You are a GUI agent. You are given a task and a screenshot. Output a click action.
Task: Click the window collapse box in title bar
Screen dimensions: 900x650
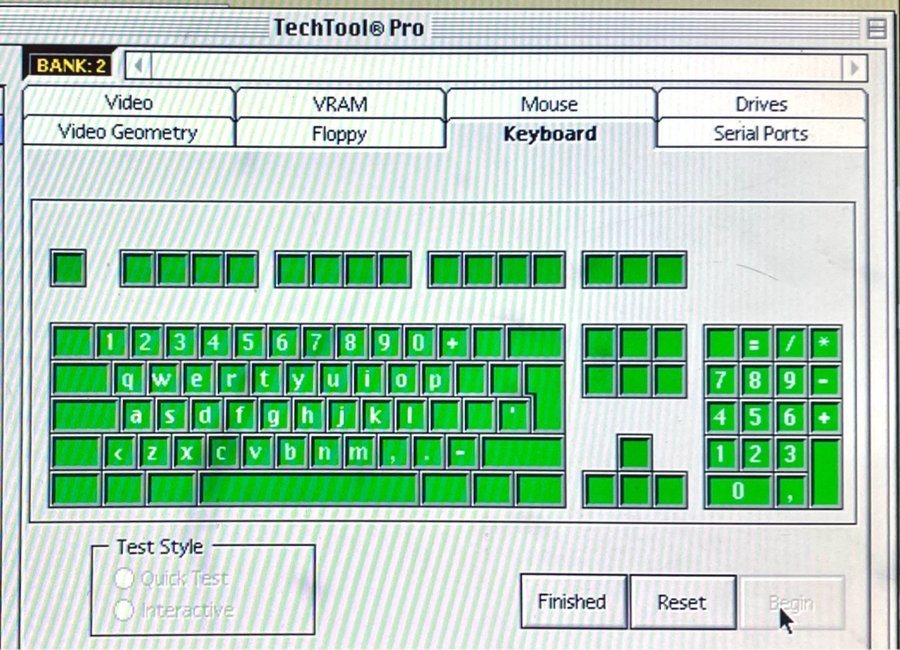(x=876, y=28)
